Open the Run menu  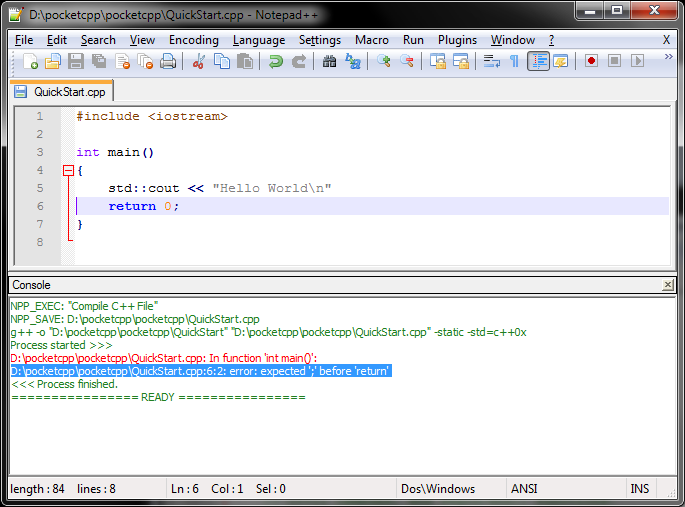click(413, 40)
